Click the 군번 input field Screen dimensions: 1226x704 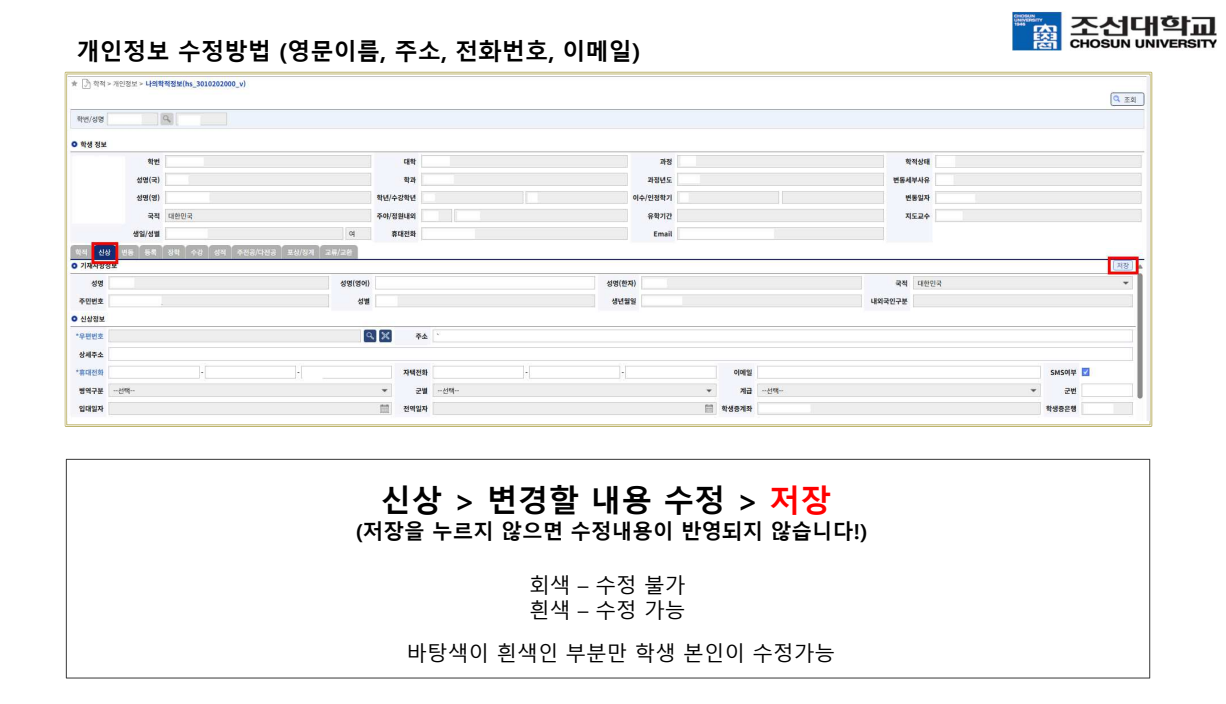pyautogui.click(x=1107, y=390)
